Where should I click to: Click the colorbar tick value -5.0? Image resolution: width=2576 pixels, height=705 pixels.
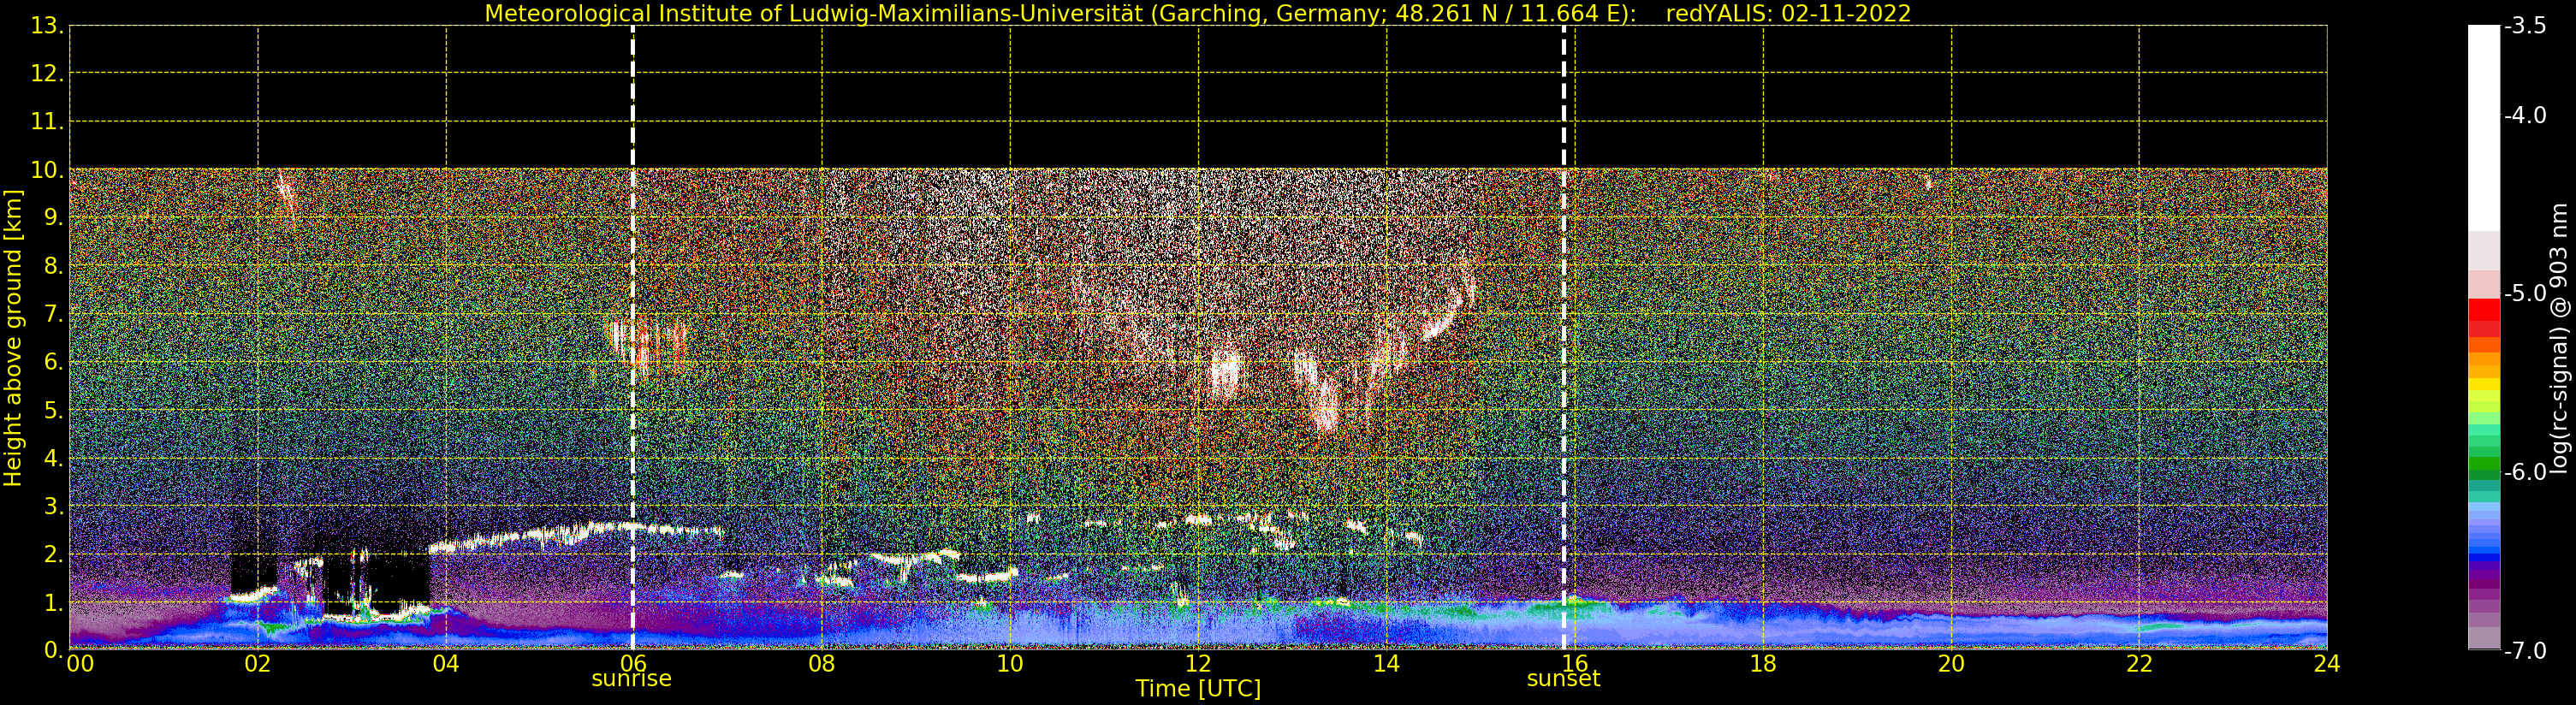click(x=2525, y=294)
